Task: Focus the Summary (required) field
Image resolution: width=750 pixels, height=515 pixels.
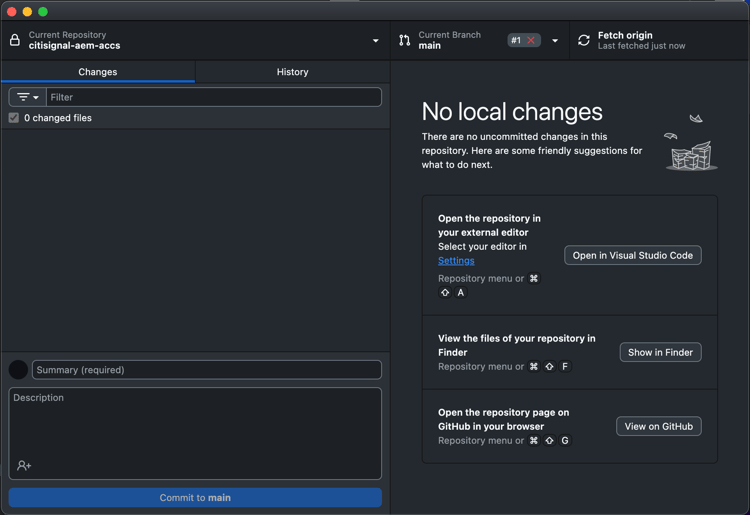Action: pyautogui.click(x=207, y=370)
